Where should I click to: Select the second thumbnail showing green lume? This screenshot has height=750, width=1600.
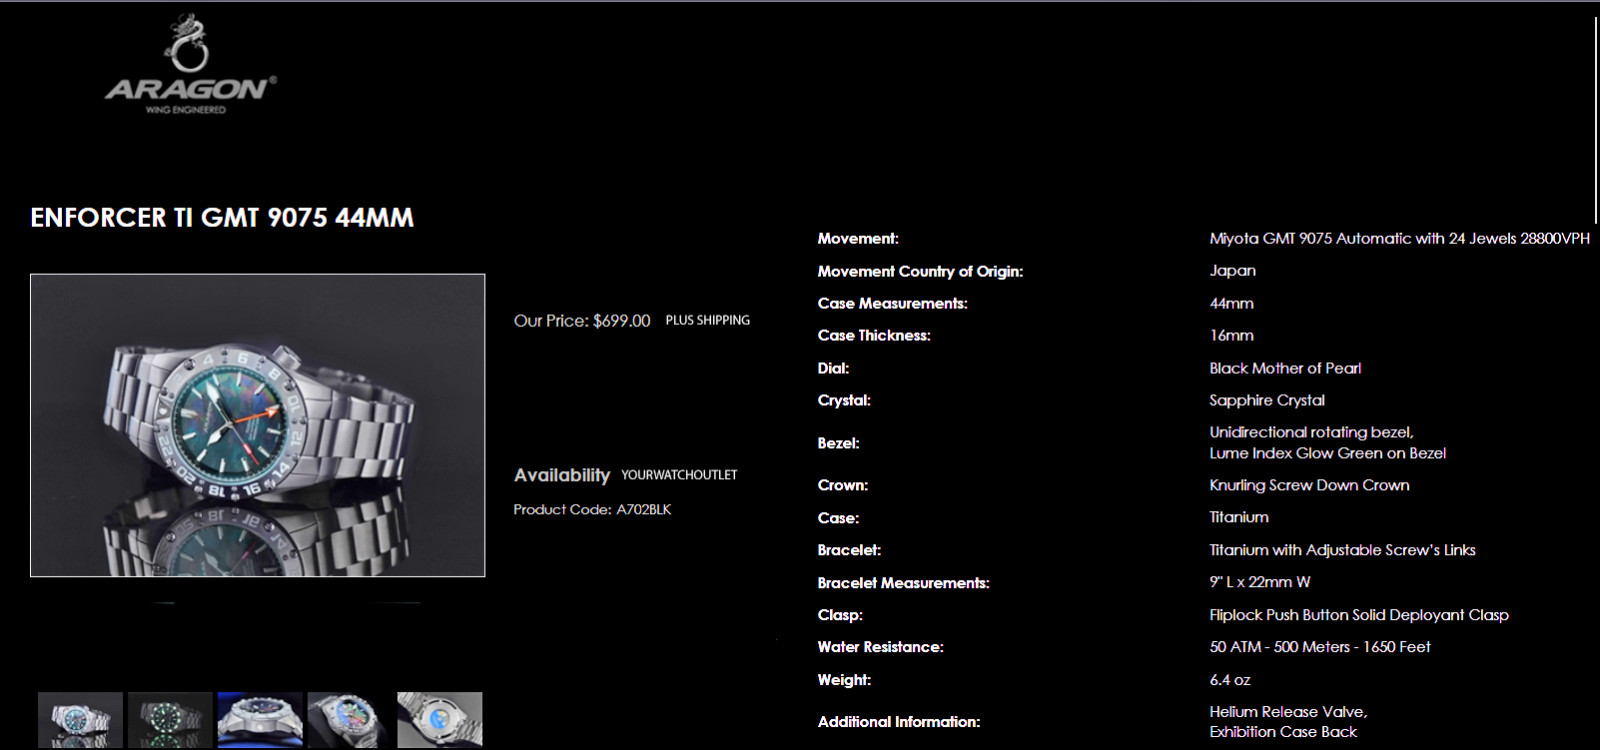pyautogui.click(x=170, y=720)
